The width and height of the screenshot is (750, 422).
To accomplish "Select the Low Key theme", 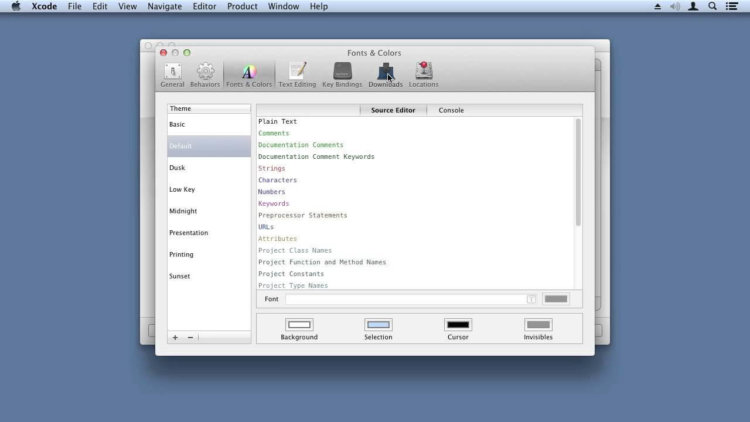I will [209, 189].
